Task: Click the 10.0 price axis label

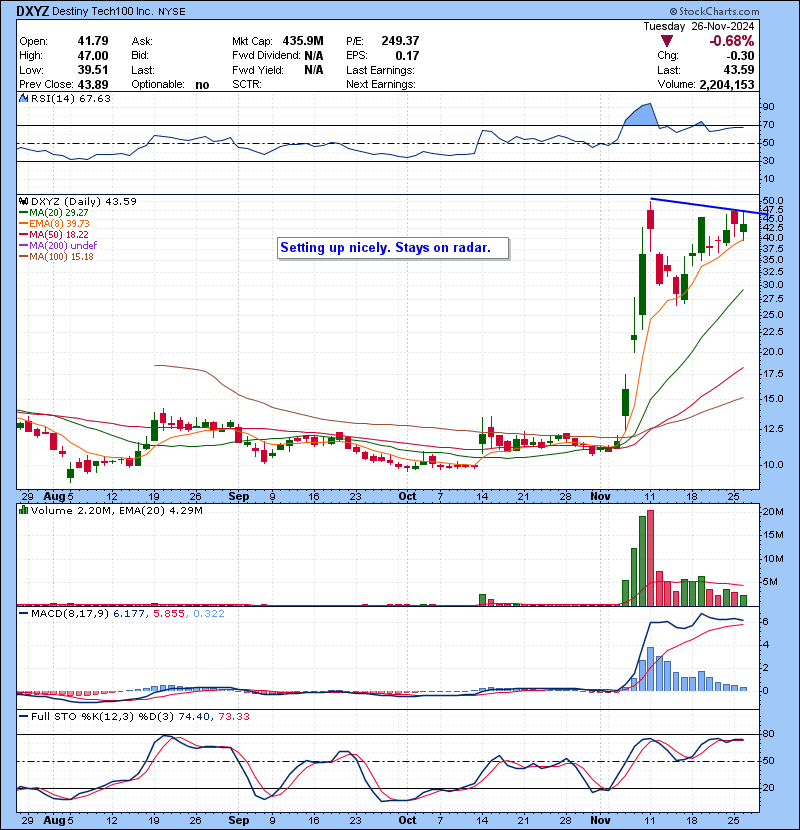Action: click(x=772, y=464)
